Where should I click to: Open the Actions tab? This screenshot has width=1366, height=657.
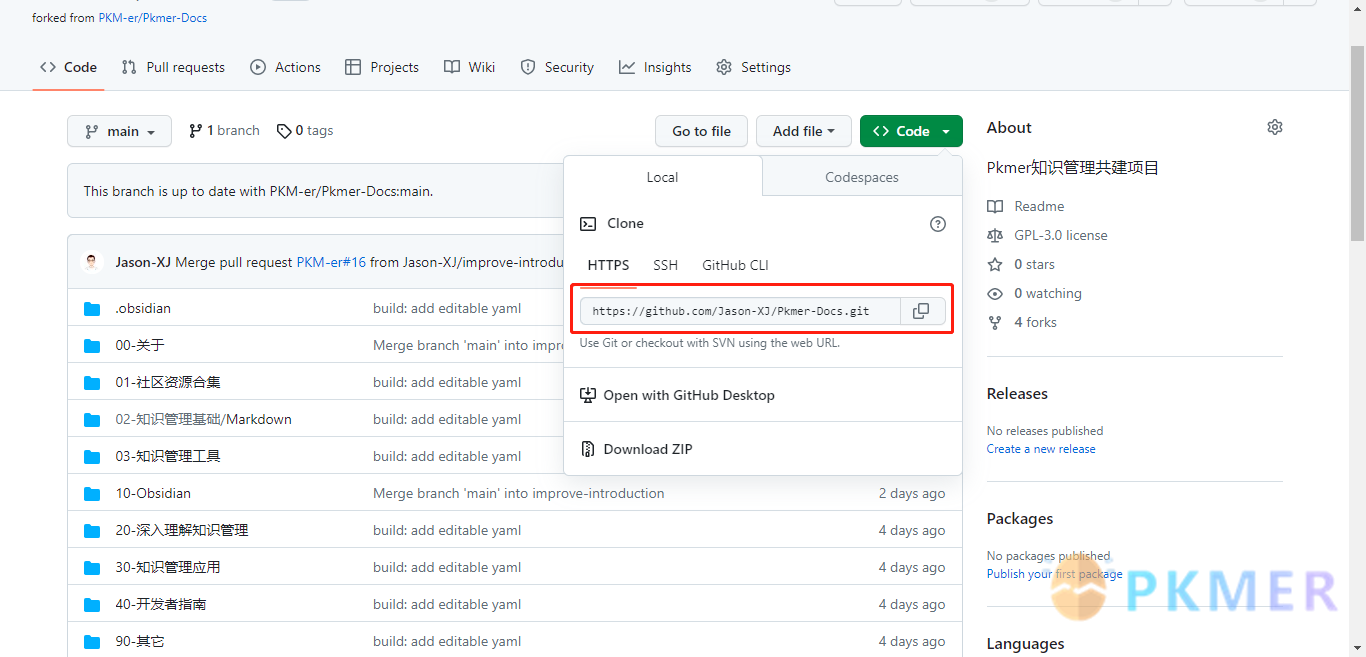(x=286, y=67)
